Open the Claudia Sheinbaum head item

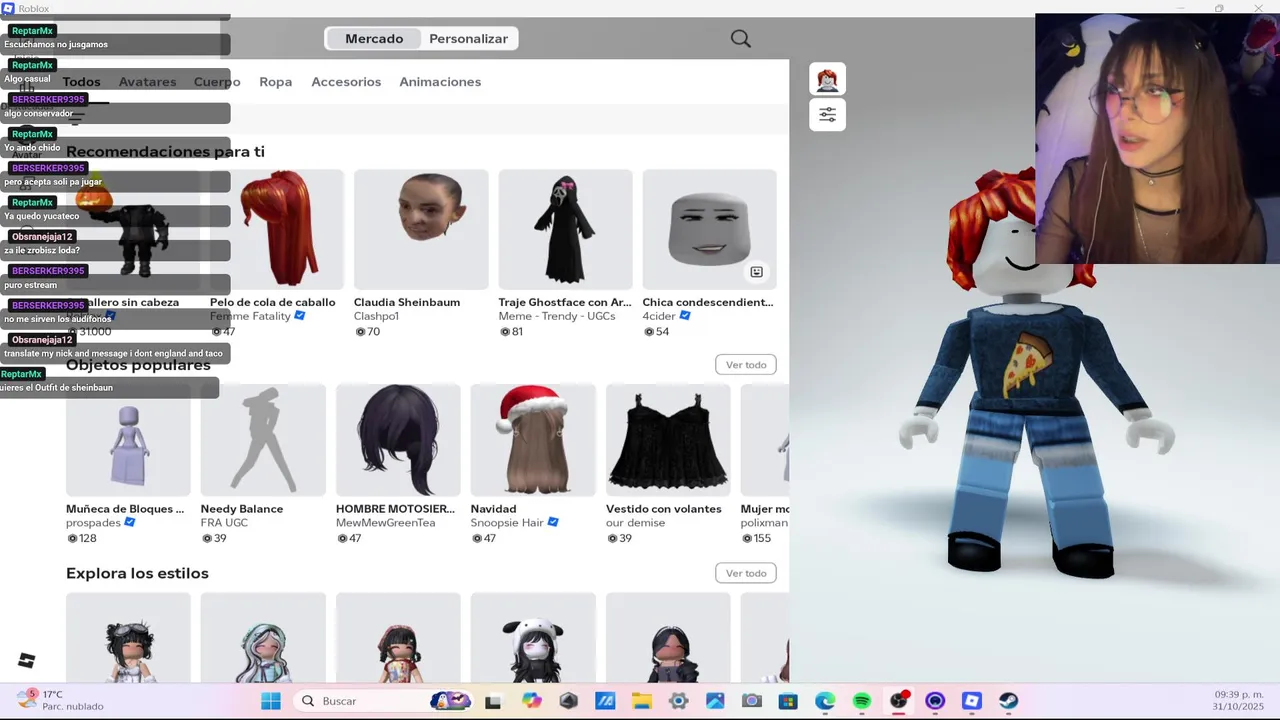pyautogui.click(x=421, y=229)
